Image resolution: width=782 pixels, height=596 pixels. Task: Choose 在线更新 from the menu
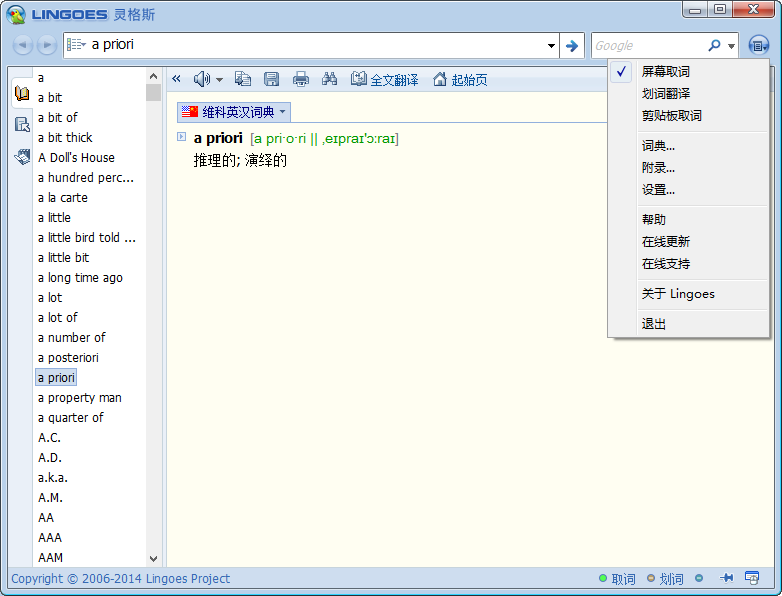[x=688, y=241]
